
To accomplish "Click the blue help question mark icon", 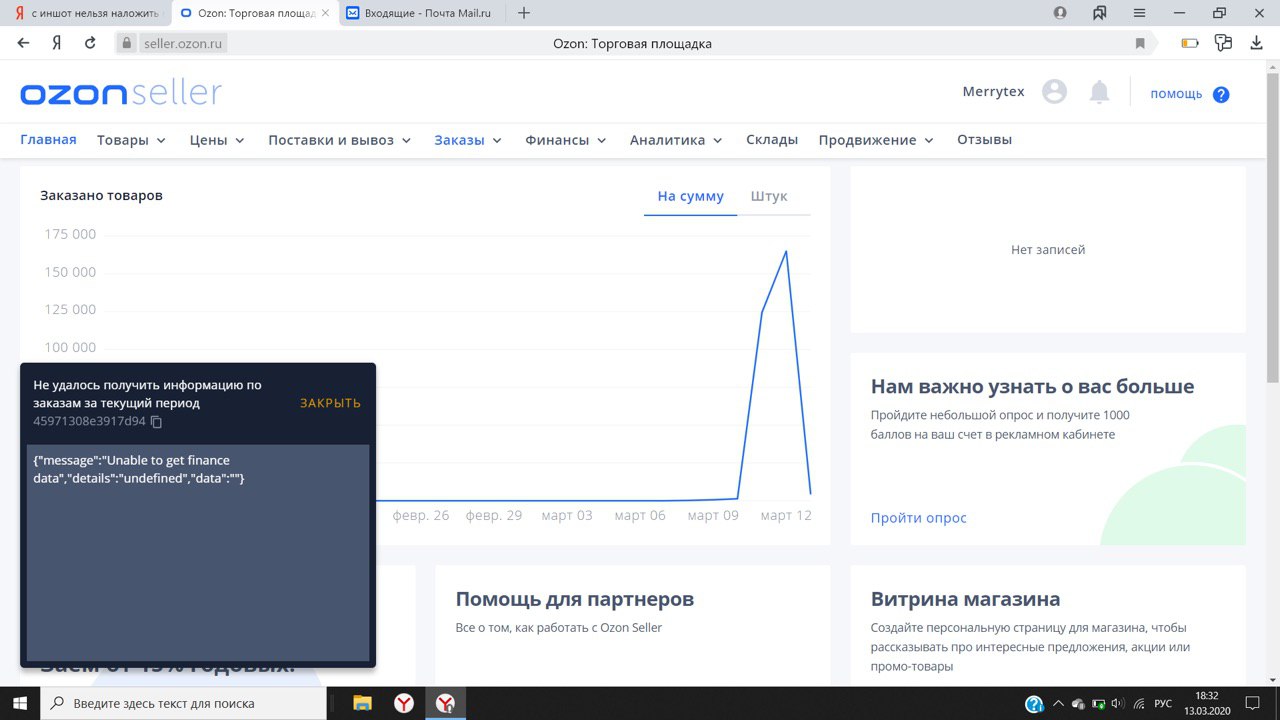I will (1221, 94).
